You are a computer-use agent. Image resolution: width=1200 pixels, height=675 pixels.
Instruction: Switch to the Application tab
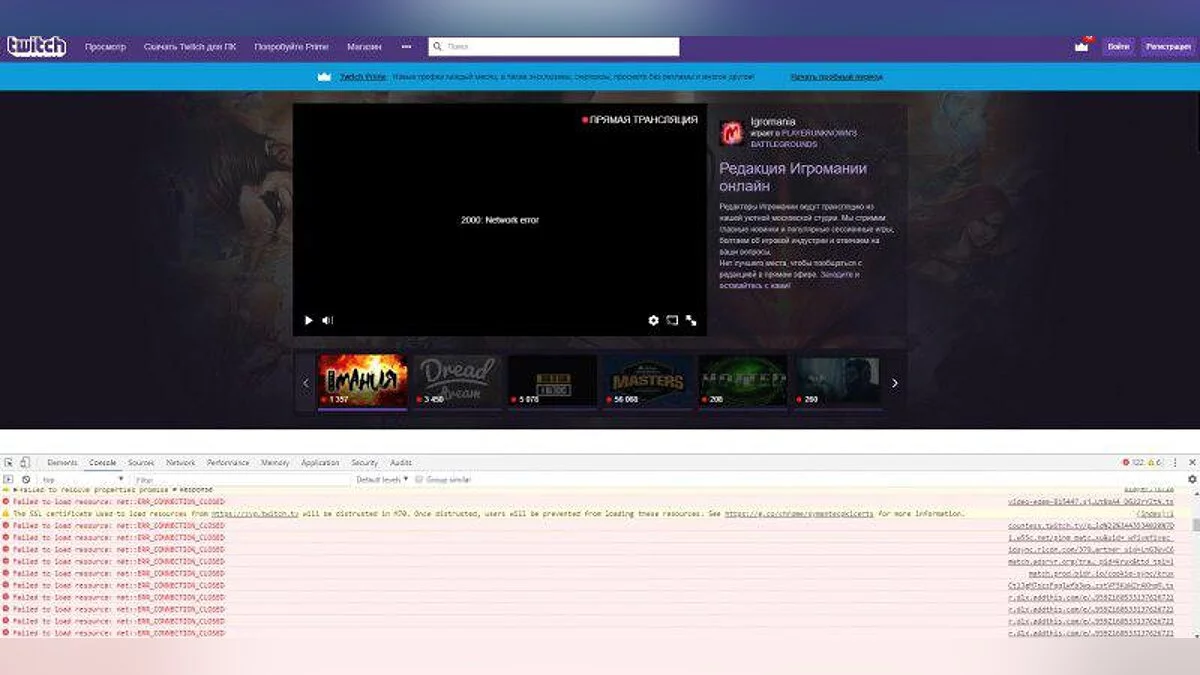point(320,463)
